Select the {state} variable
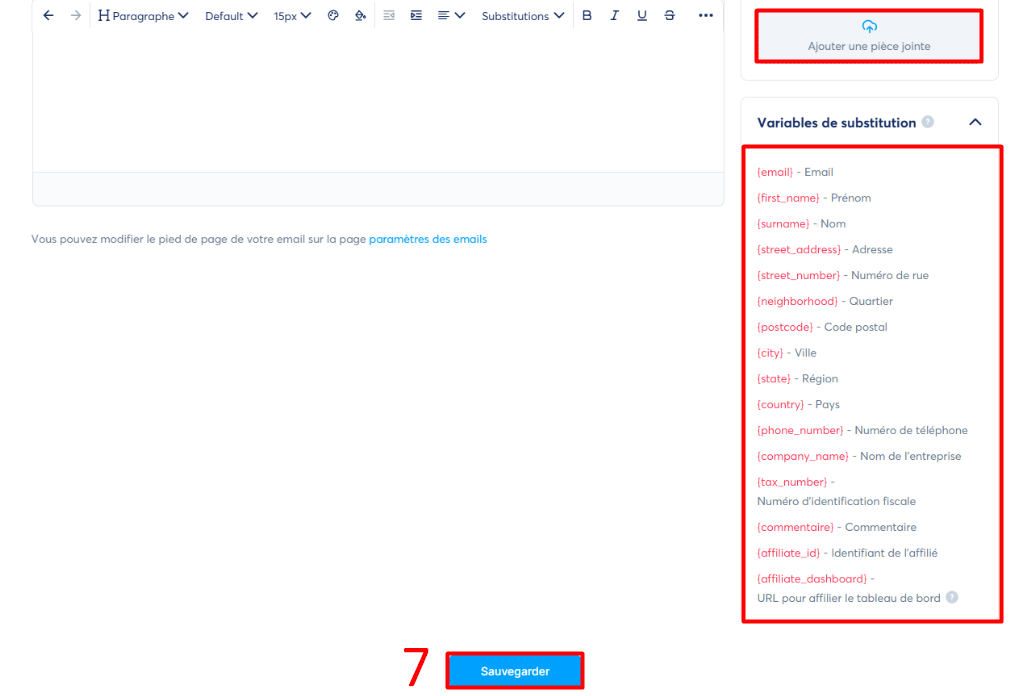 pyautogui.click(x=774, y=379)
